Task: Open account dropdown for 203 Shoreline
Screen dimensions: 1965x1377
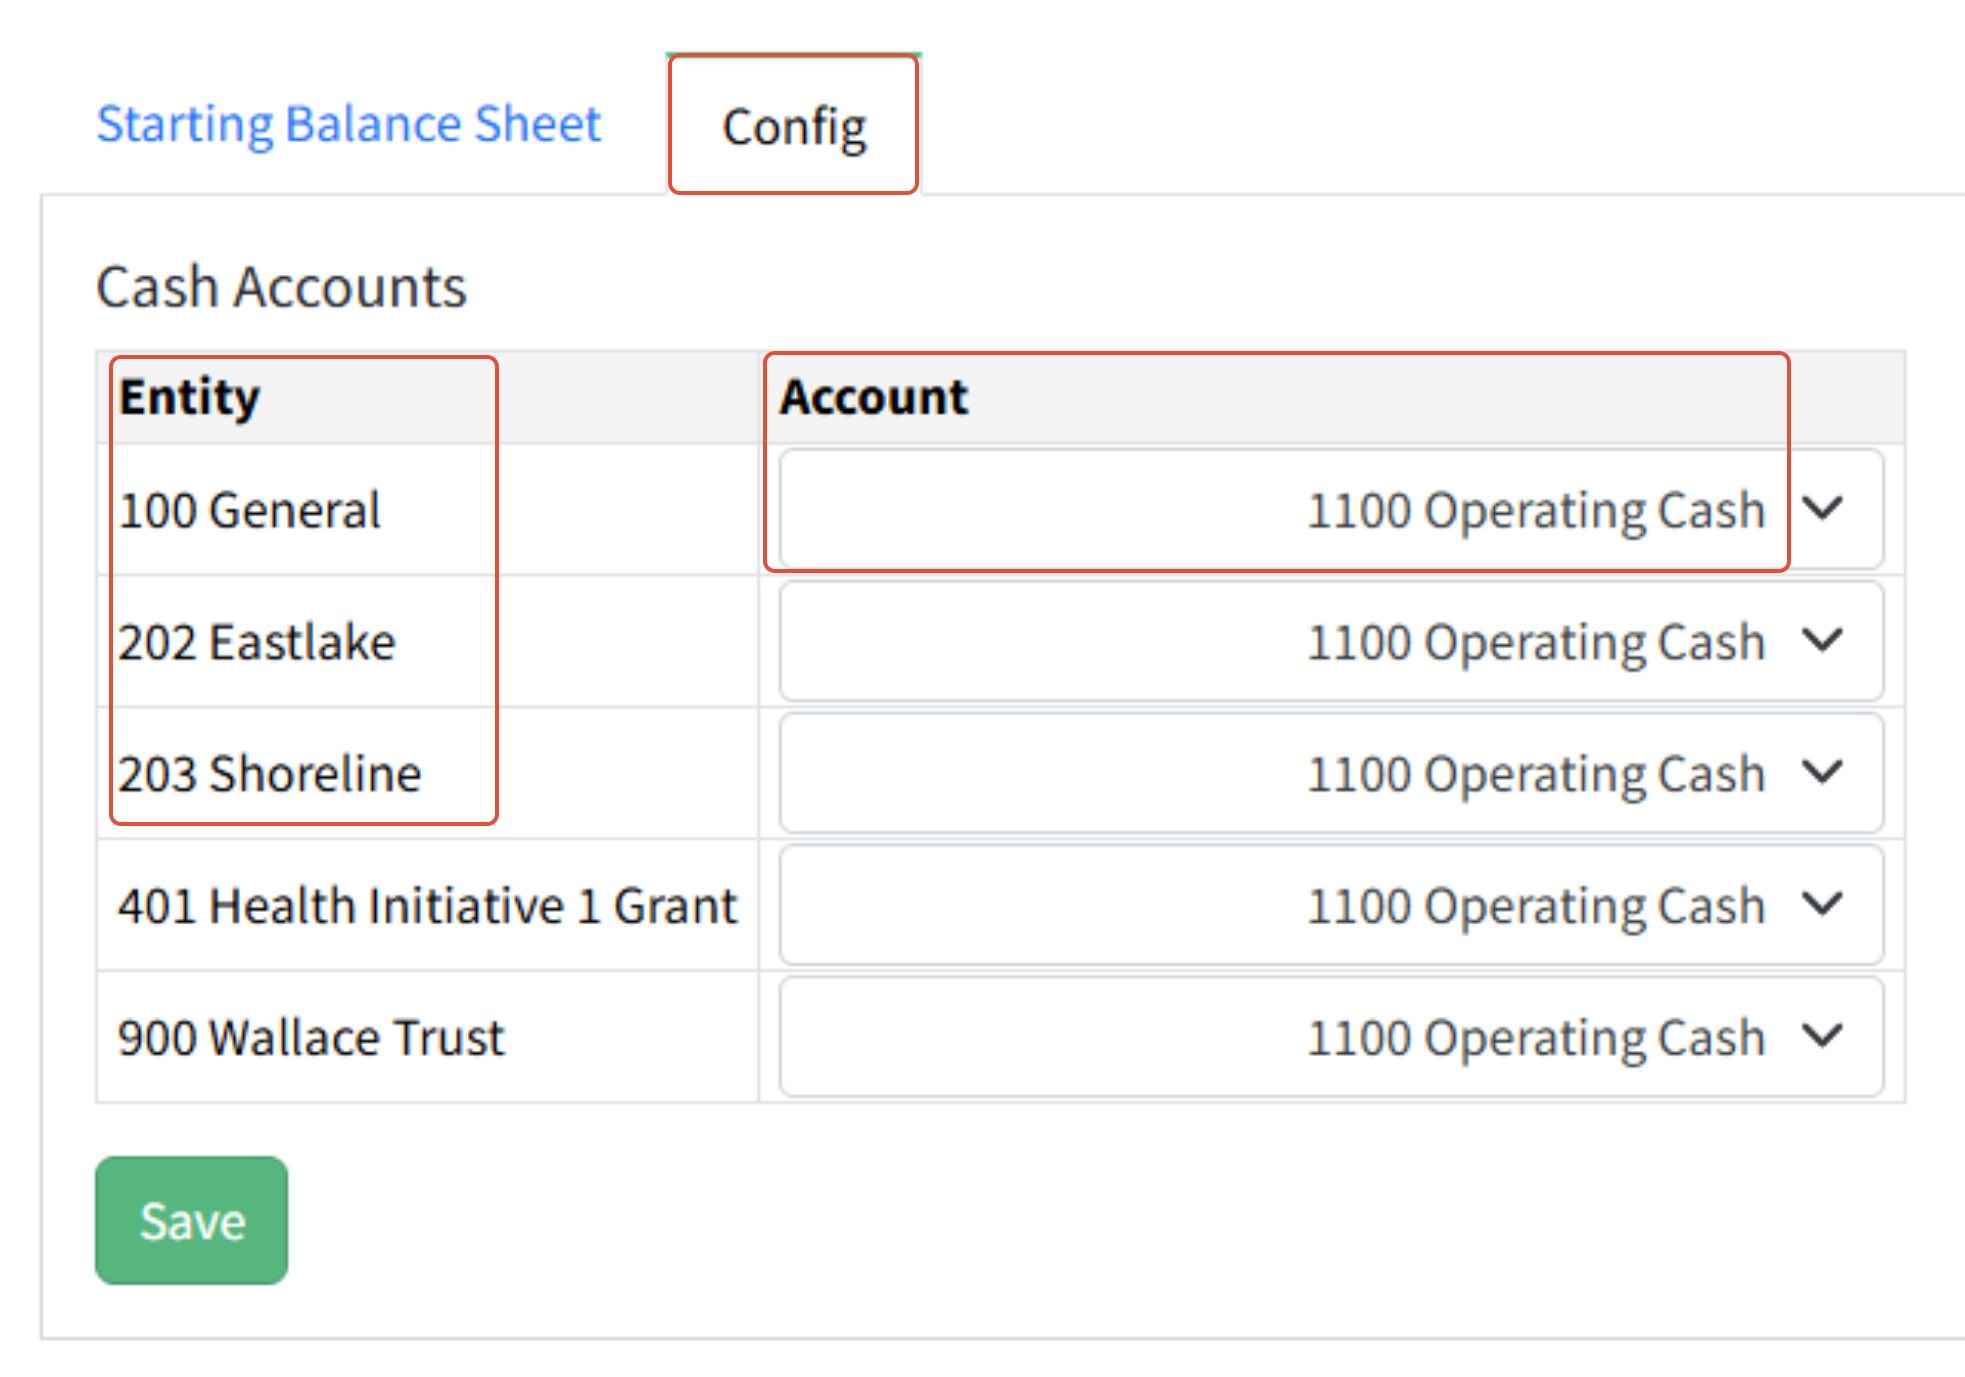Action: tap(1330, 774)
